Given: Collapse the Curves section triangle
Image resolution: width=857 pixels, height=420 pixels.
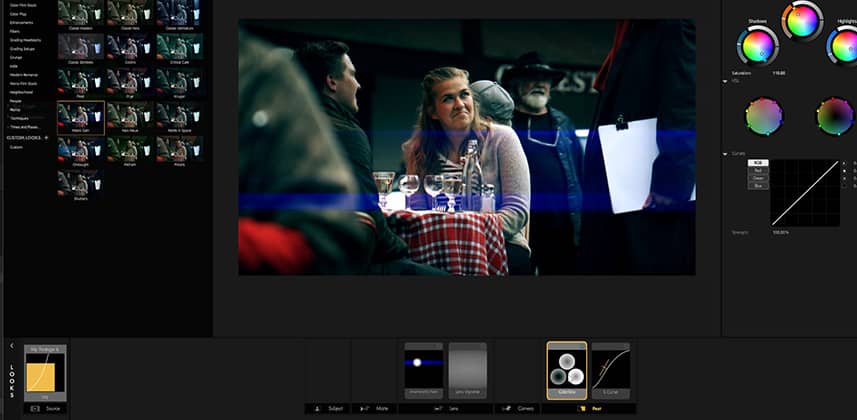Looking at the screenshot, I should pos(725,154).
